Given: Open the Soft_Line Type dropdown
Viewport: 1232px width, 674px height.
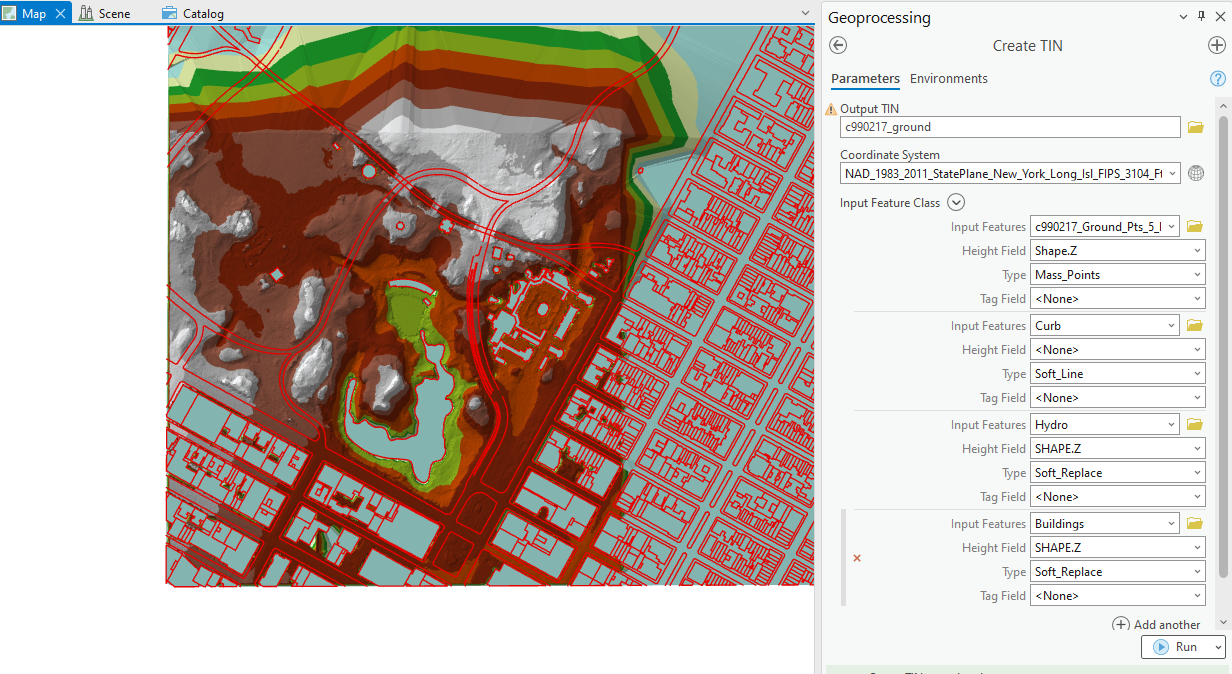Looking at the screenshot, I should [1117, 374].
